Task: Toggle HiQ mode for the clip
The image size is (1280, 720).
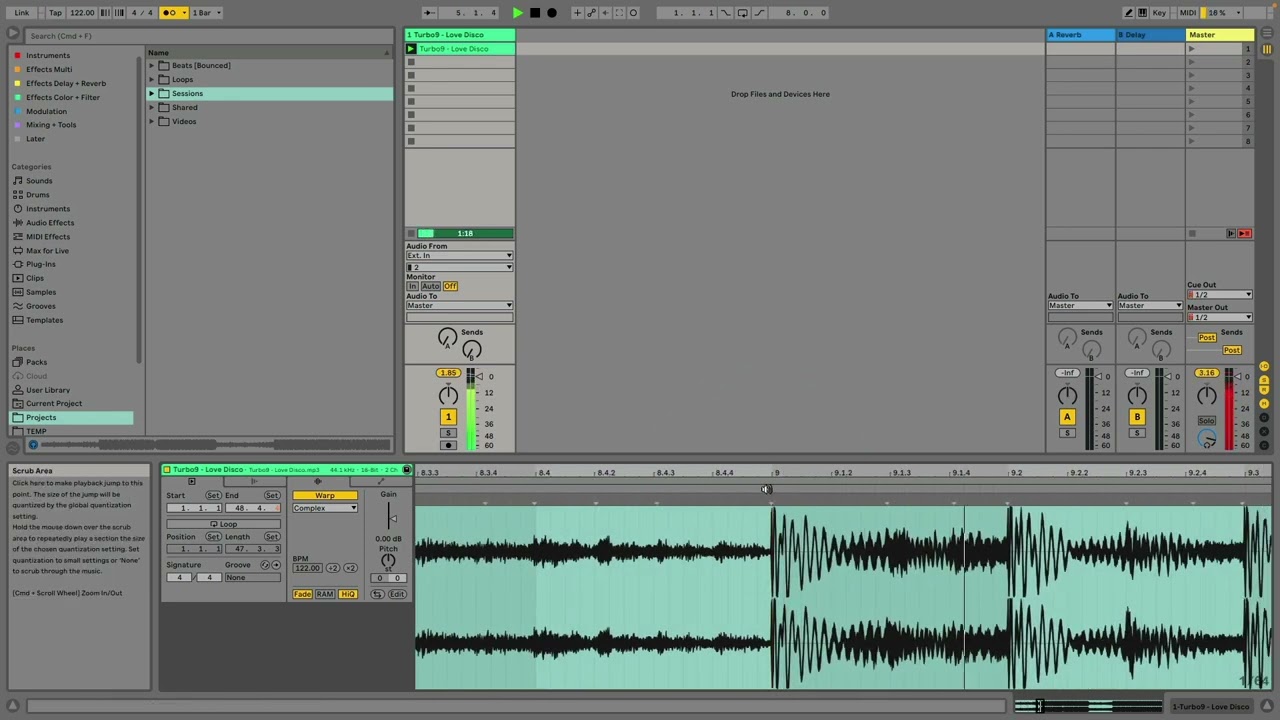Action: tap(348, 594)
